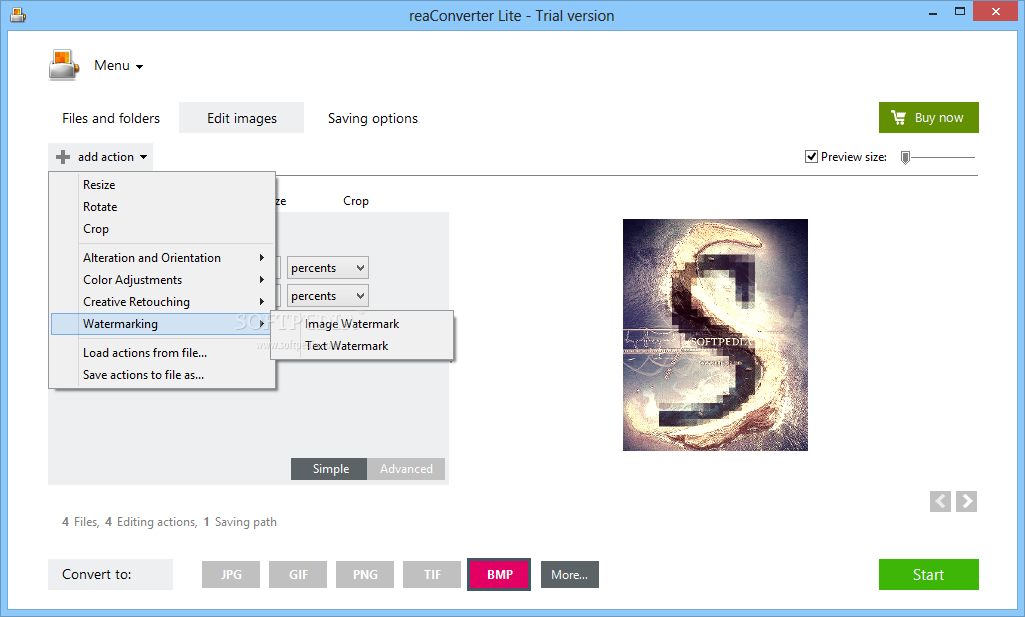The width and height of the screenshot is (1025, 617).
Task: Click the shopping cart icon on Buy now
Action: (898, 118)
